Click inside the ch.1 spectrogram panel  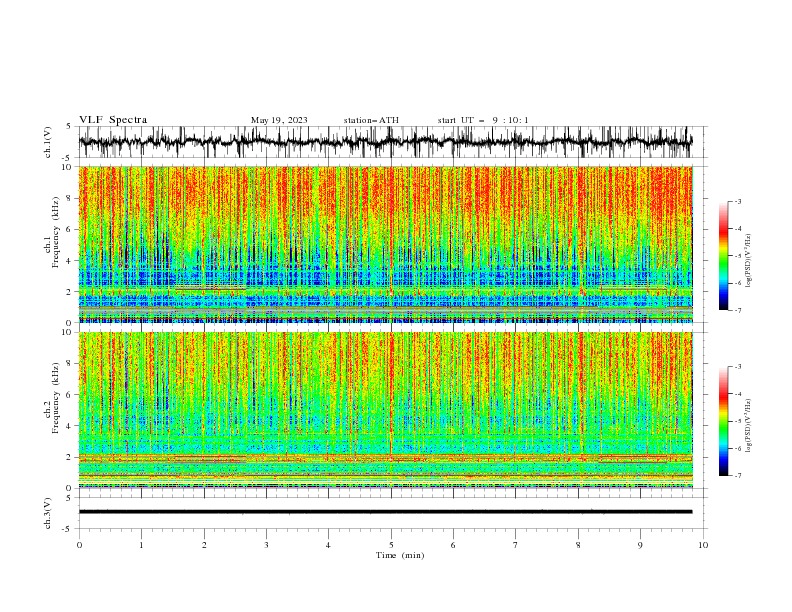click(x=385, y=244)
